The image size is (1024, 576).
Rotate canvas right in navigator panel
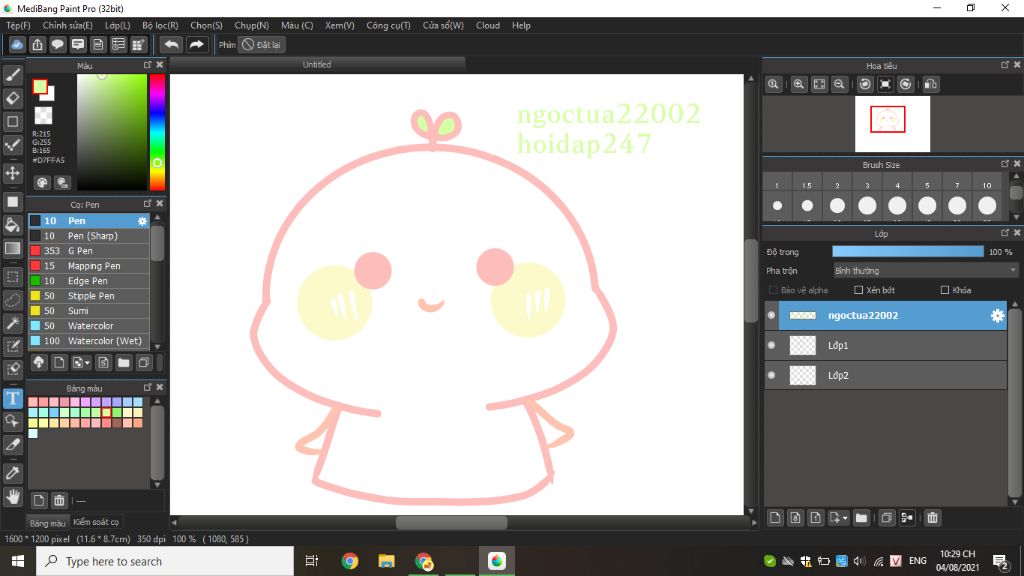click(905, 84)
